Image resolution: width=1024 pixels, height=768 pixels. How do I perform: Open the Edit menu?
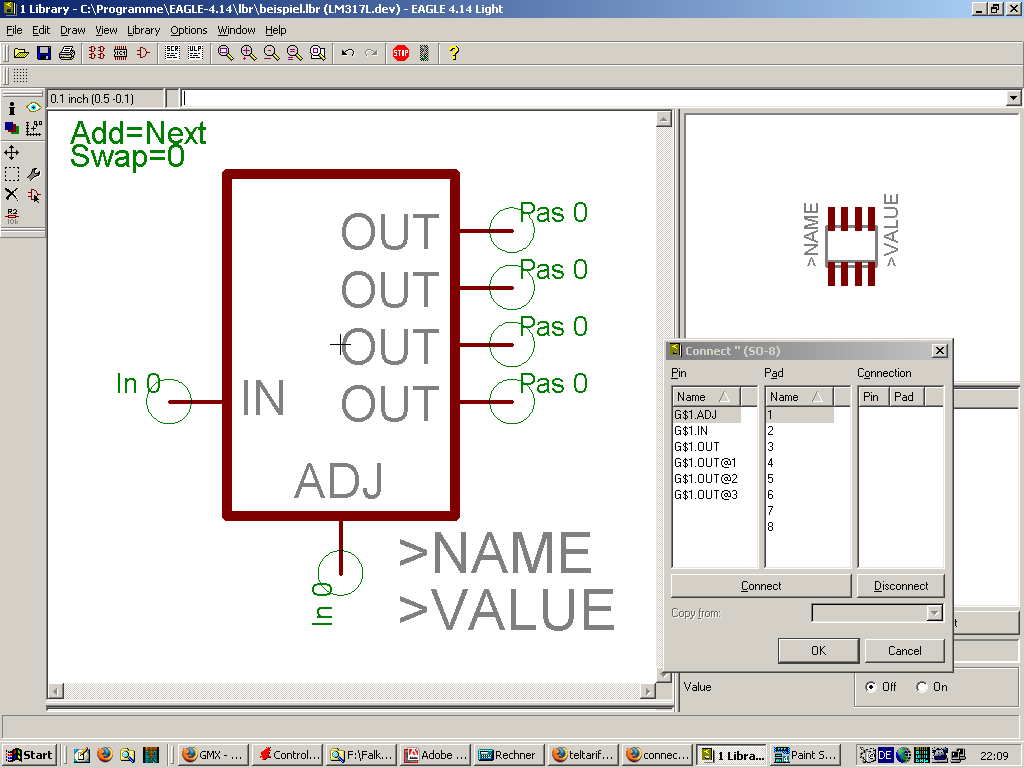[x=41, y=30]
